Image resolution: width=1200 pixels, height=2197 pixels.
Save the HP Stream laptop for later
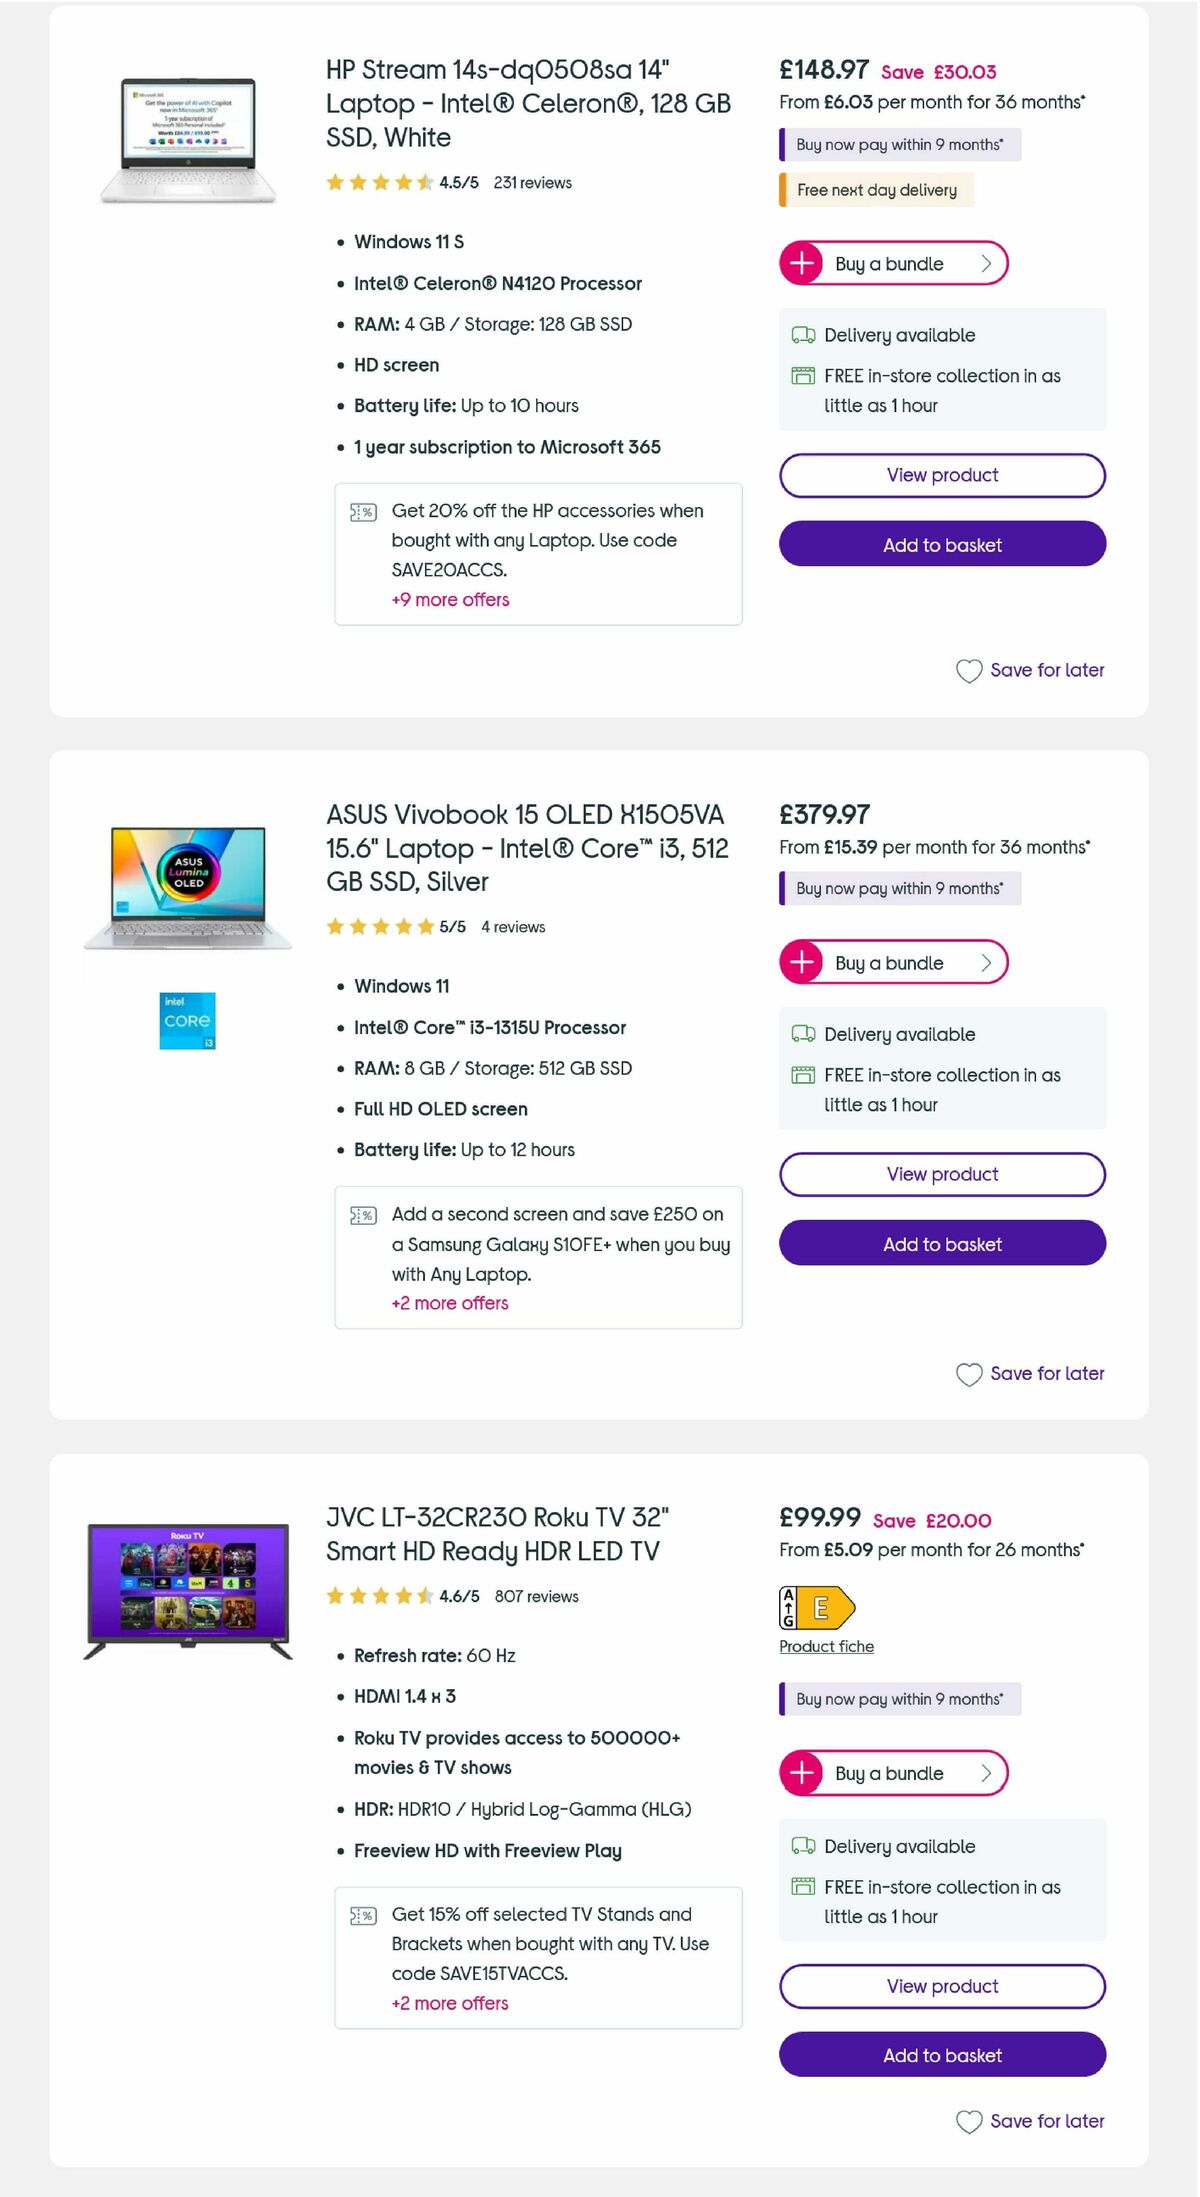(x=1030, y=670)
